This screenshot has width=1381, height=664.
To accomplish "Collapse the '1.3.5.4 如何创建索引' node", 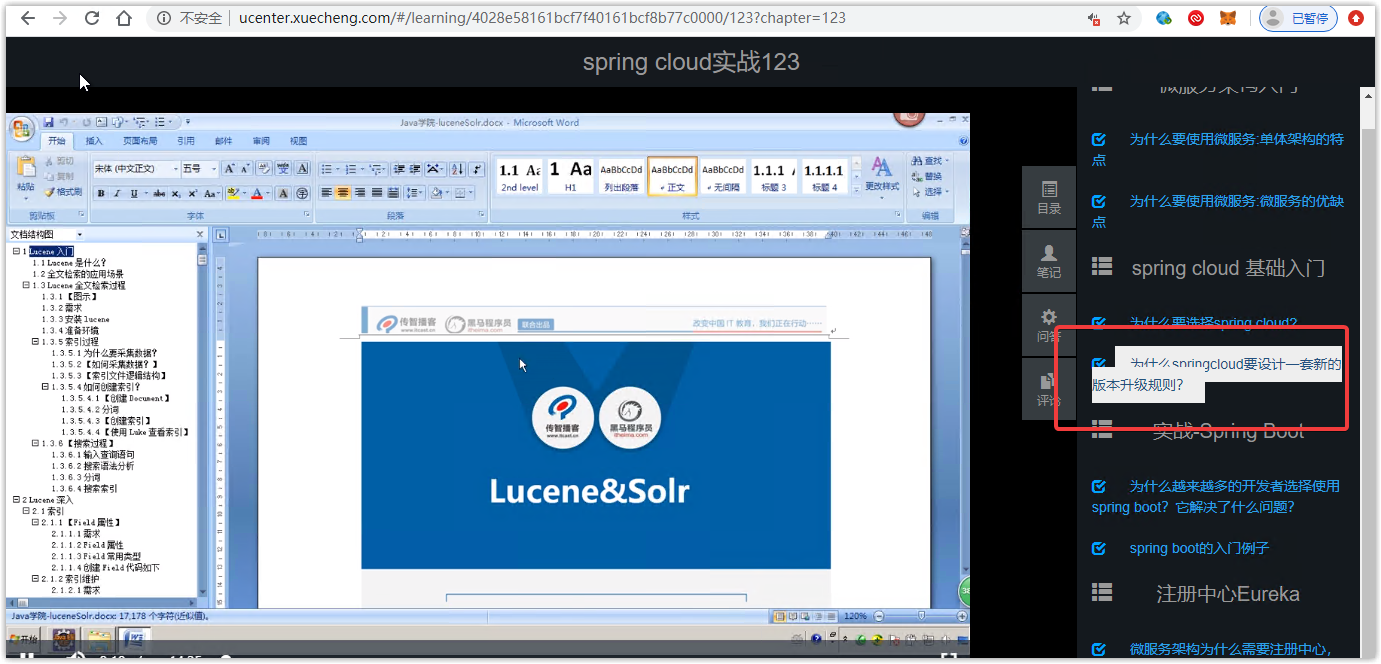I will click(46, 386).
